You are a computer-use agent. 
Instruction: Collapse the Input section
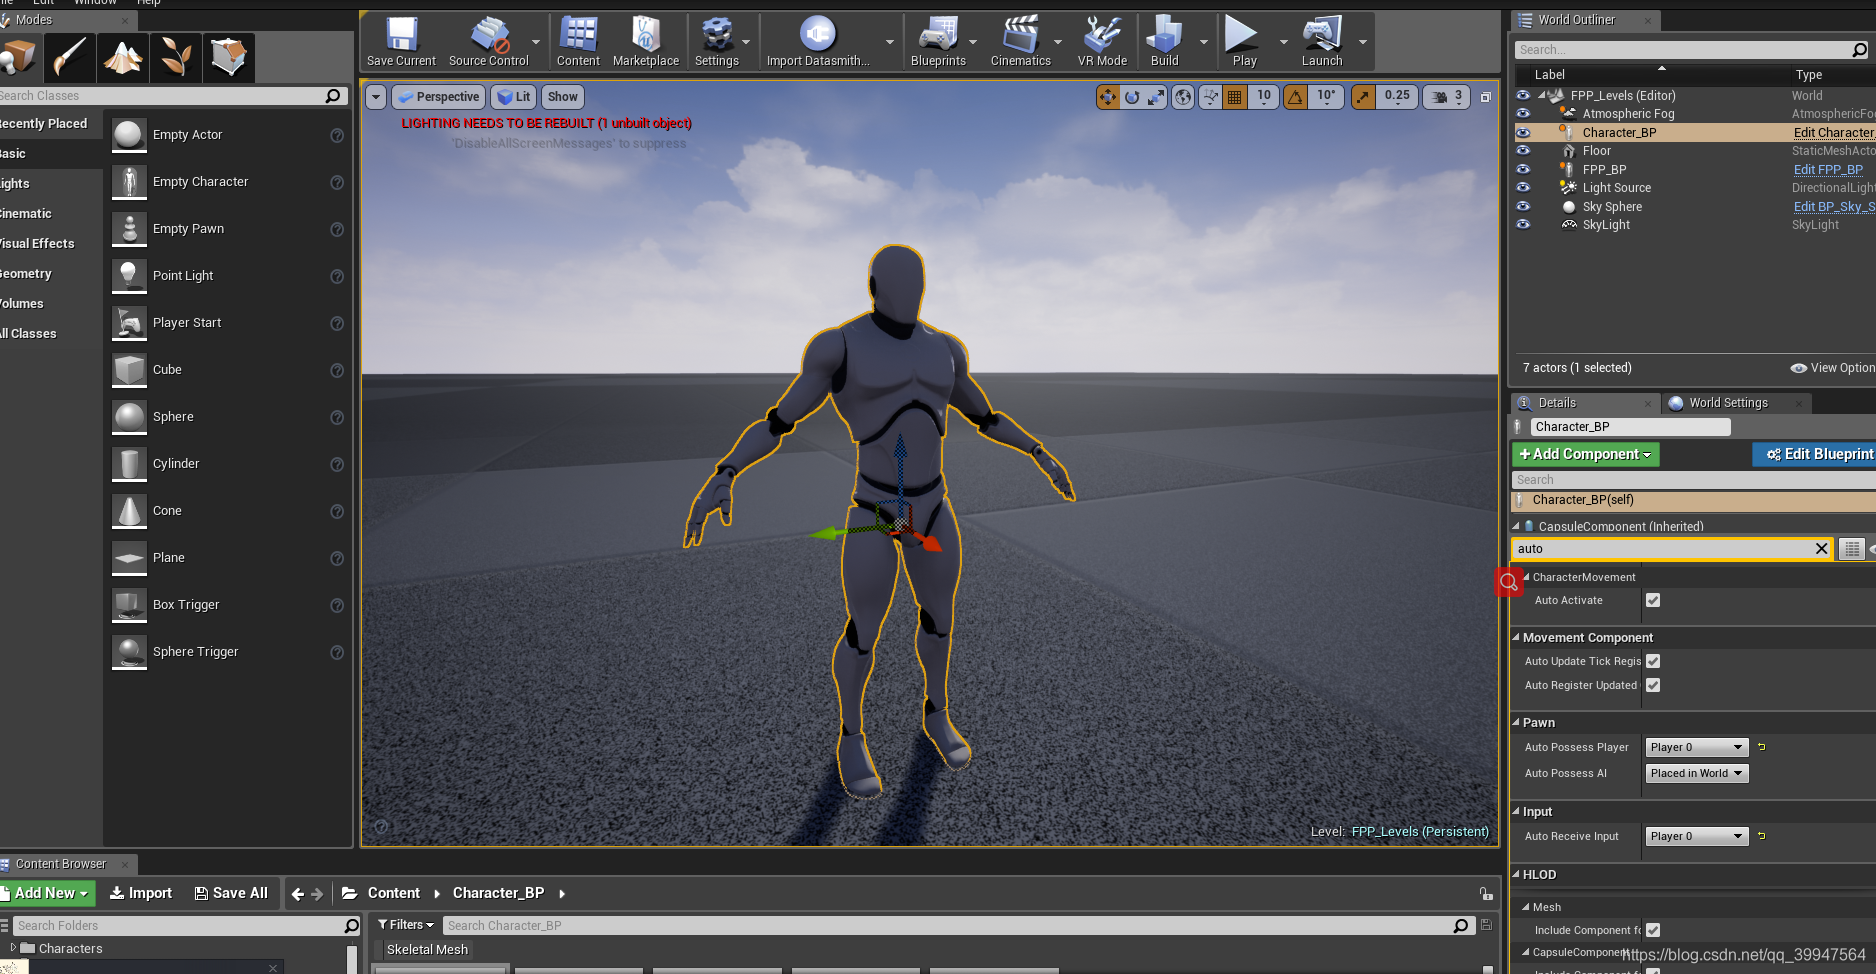click(1516, 811)
